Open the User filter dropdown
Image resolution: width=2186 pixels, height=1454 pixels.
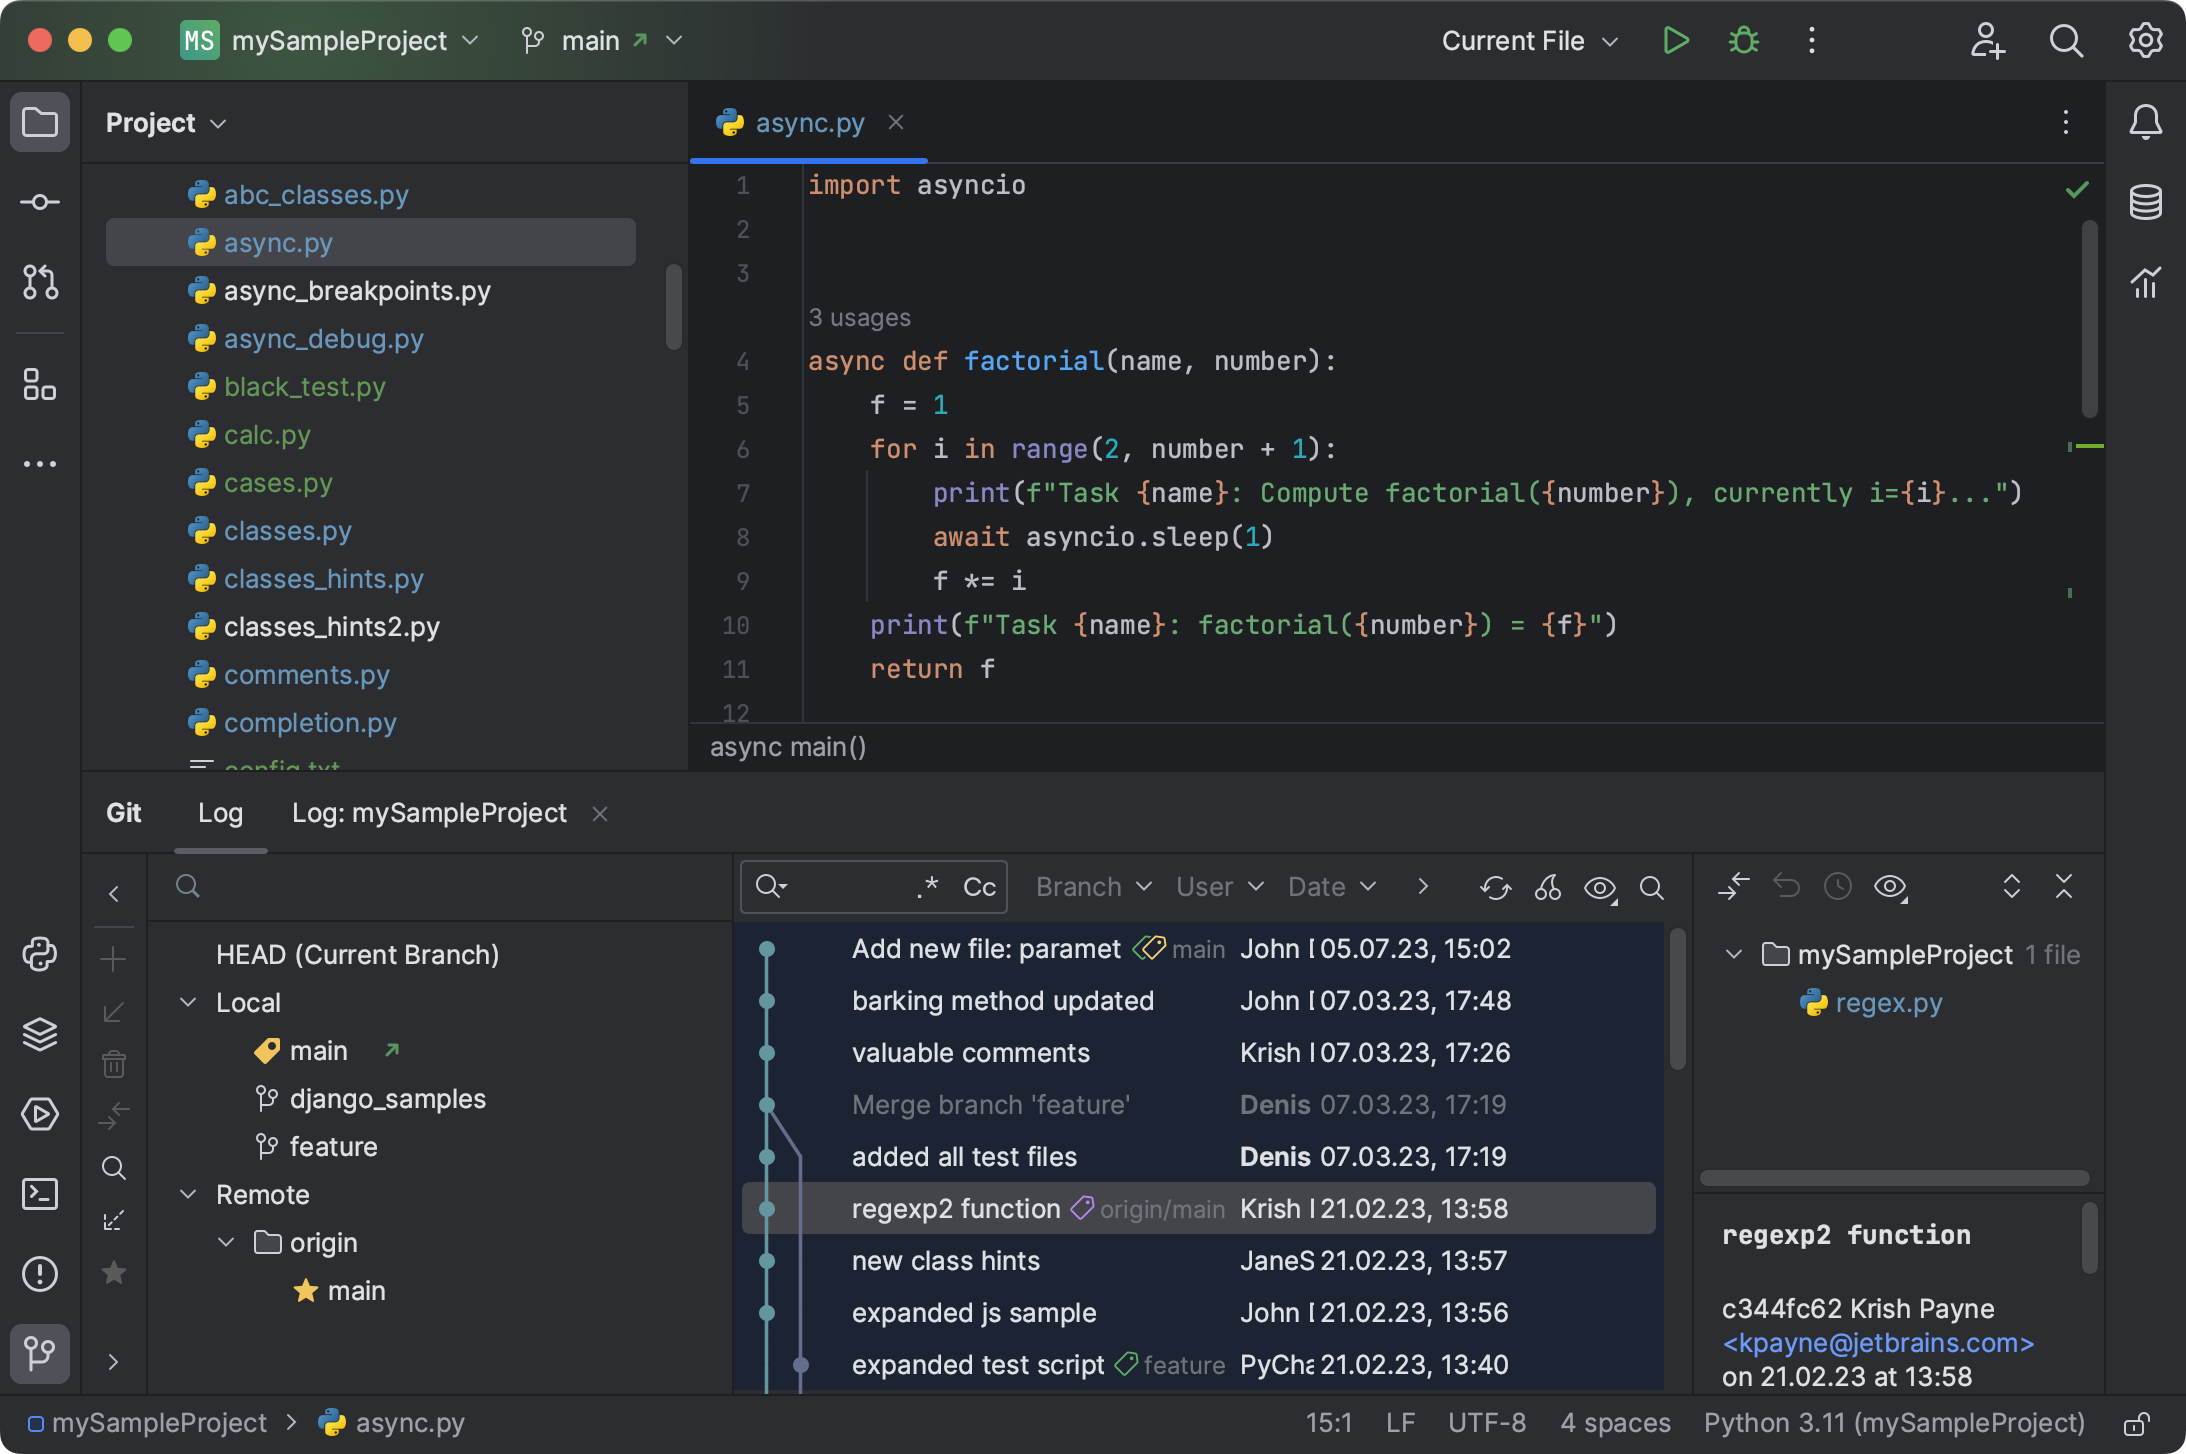[1217, 884]
